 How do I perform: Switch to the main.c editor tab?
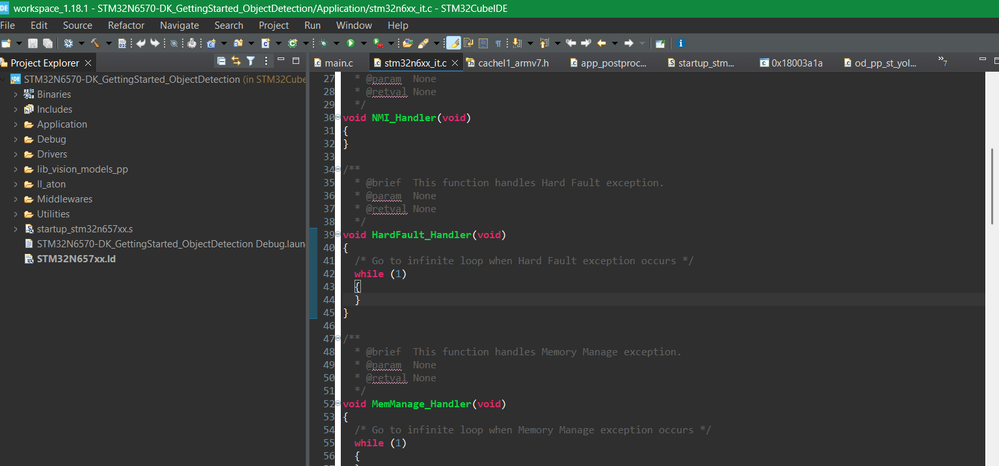point(337,63)
